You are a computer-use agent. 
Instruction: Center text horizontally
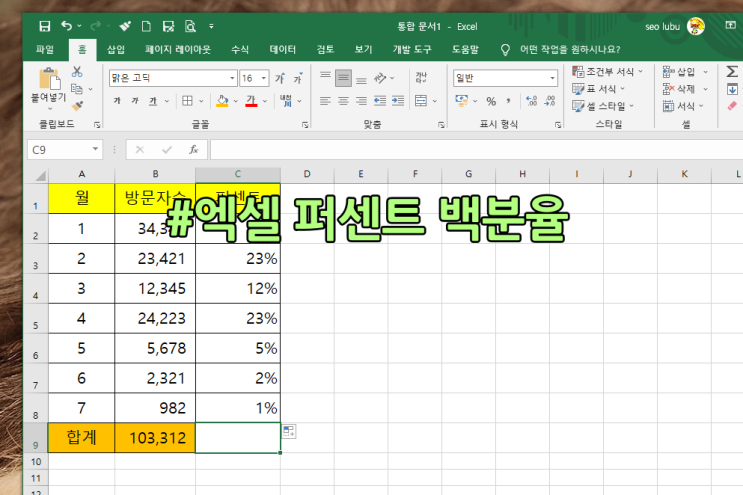coord(343,101)
